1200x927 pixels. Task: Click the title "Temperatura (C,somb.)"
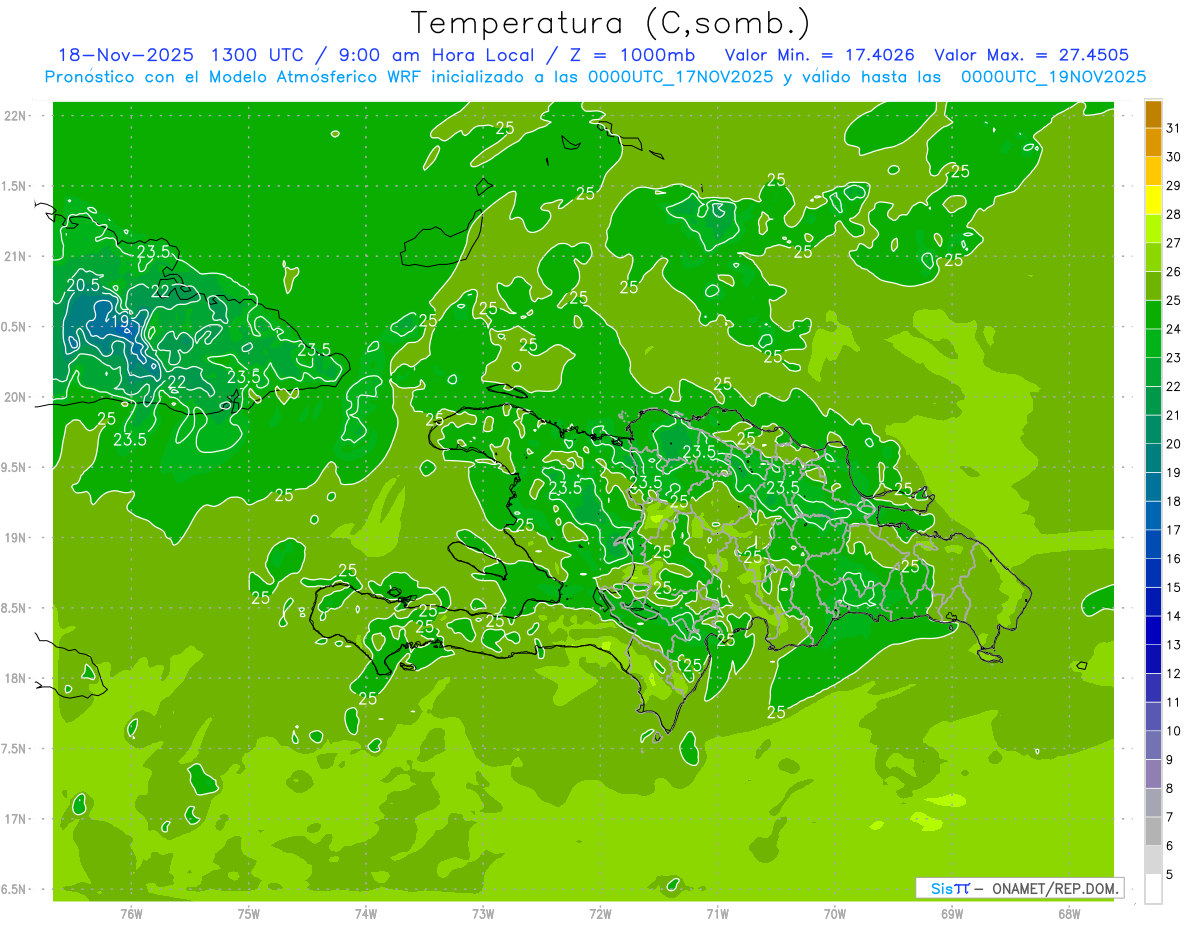pos(610,22)
